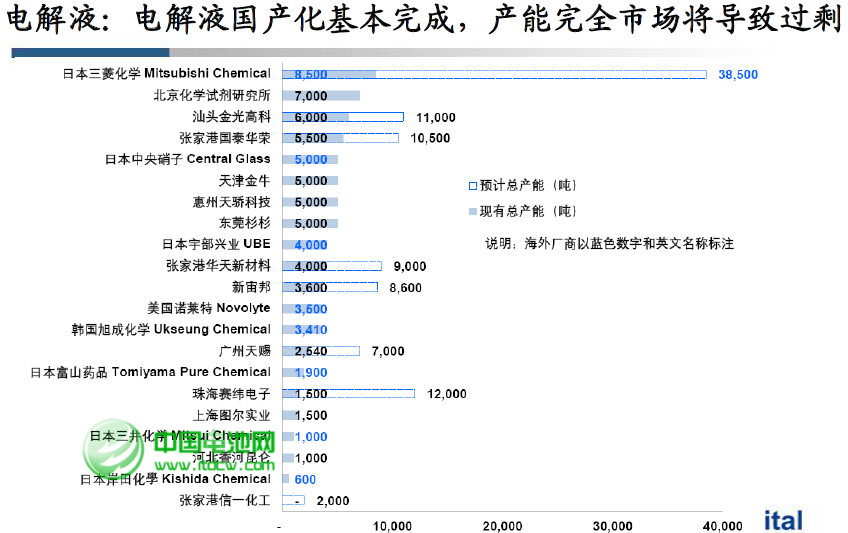Click the 预计总产能 legend outline marker

tap(472, 185)
